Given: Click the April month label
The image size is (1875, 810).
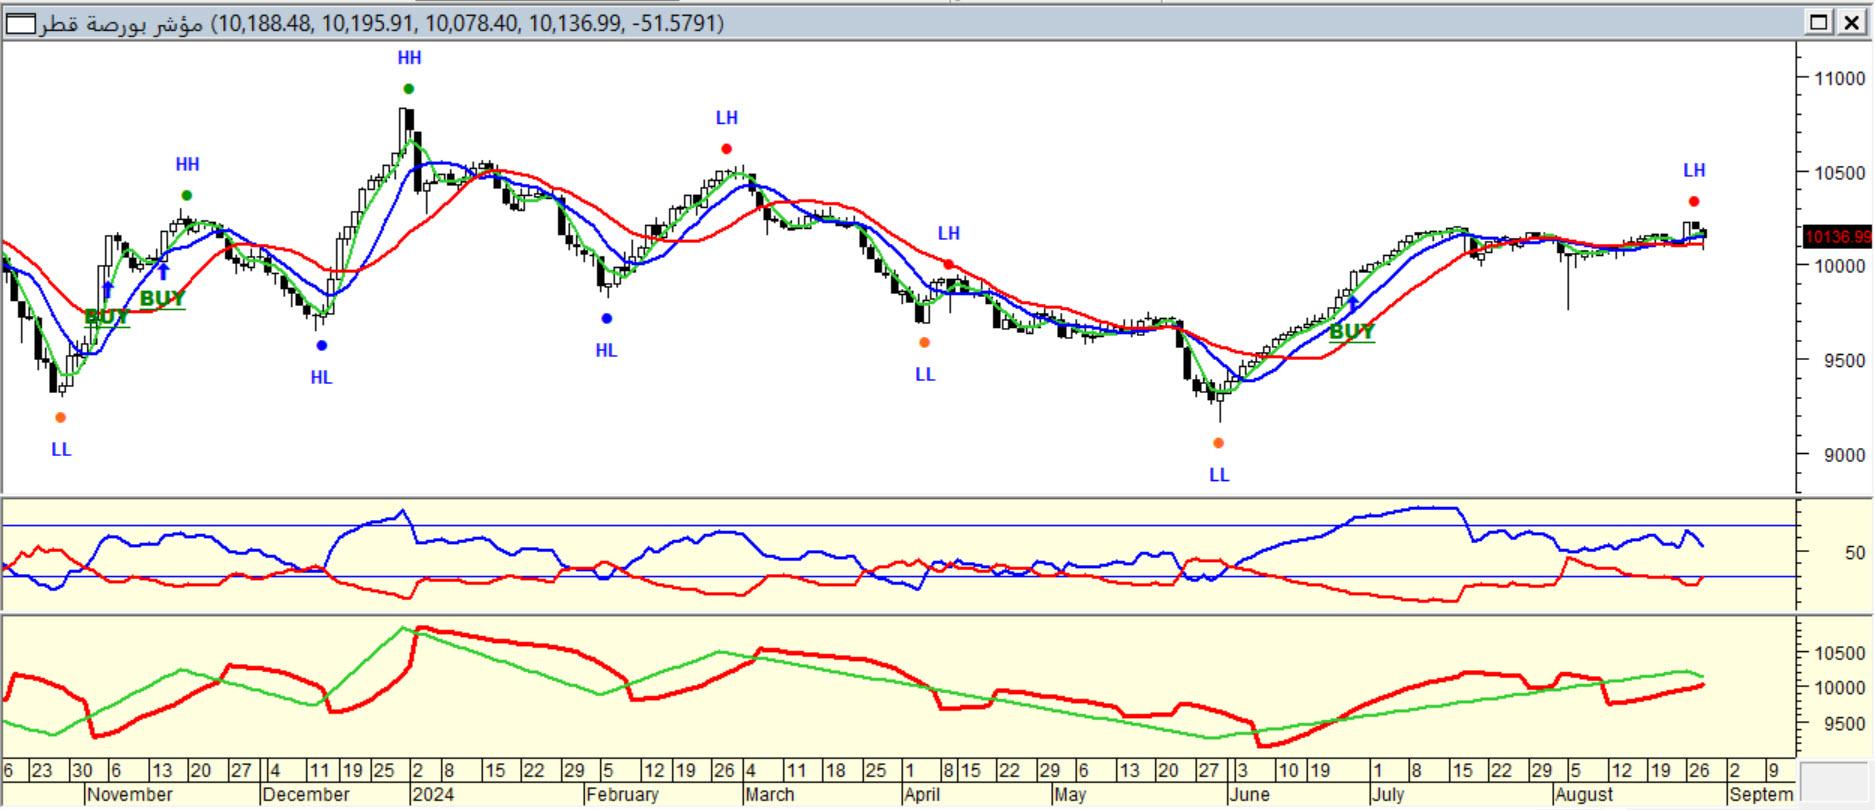Looking at the screenshot, I should coord(921,795).
